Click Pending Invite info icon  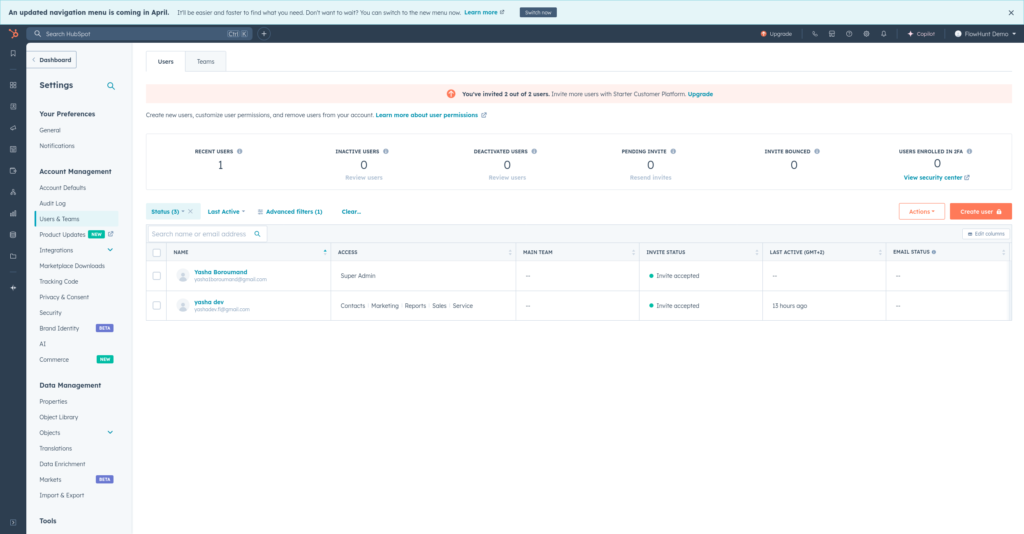(673, 151)
